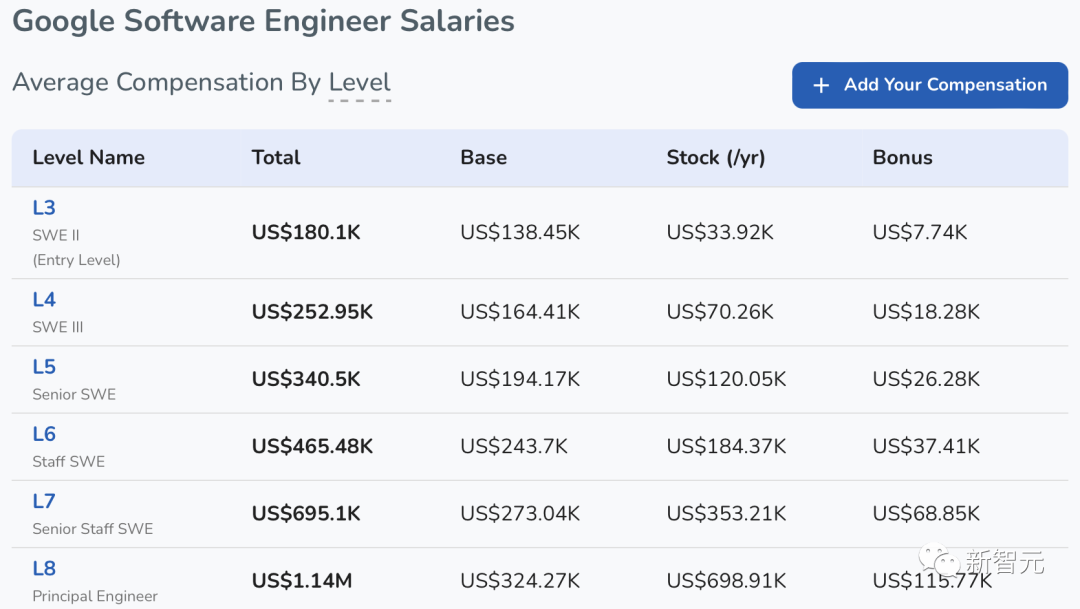This screenshot has height=609, width=1080.
Task: Click the Total column header
Action: 276,158
